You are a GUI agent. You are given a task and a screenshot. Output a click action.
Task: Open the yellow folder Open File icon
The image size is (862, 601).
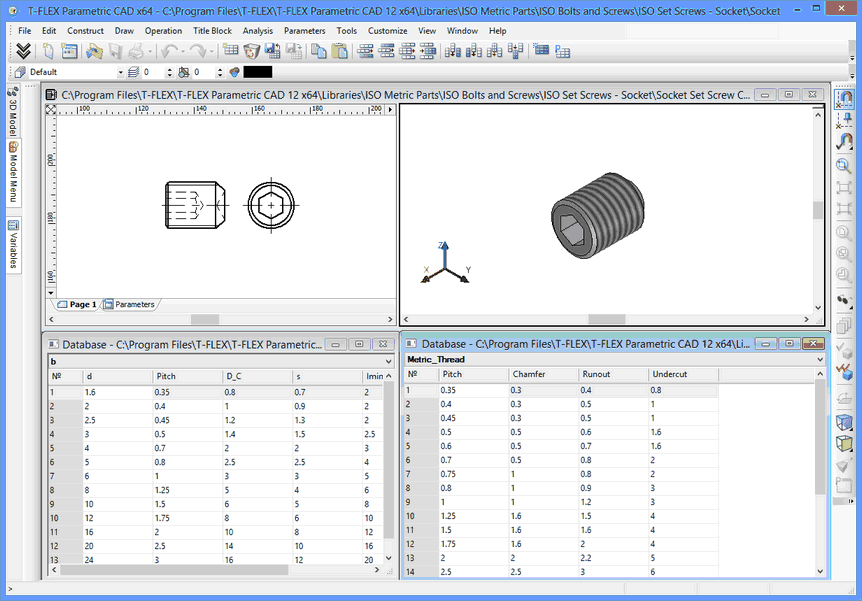coord(94,51)
